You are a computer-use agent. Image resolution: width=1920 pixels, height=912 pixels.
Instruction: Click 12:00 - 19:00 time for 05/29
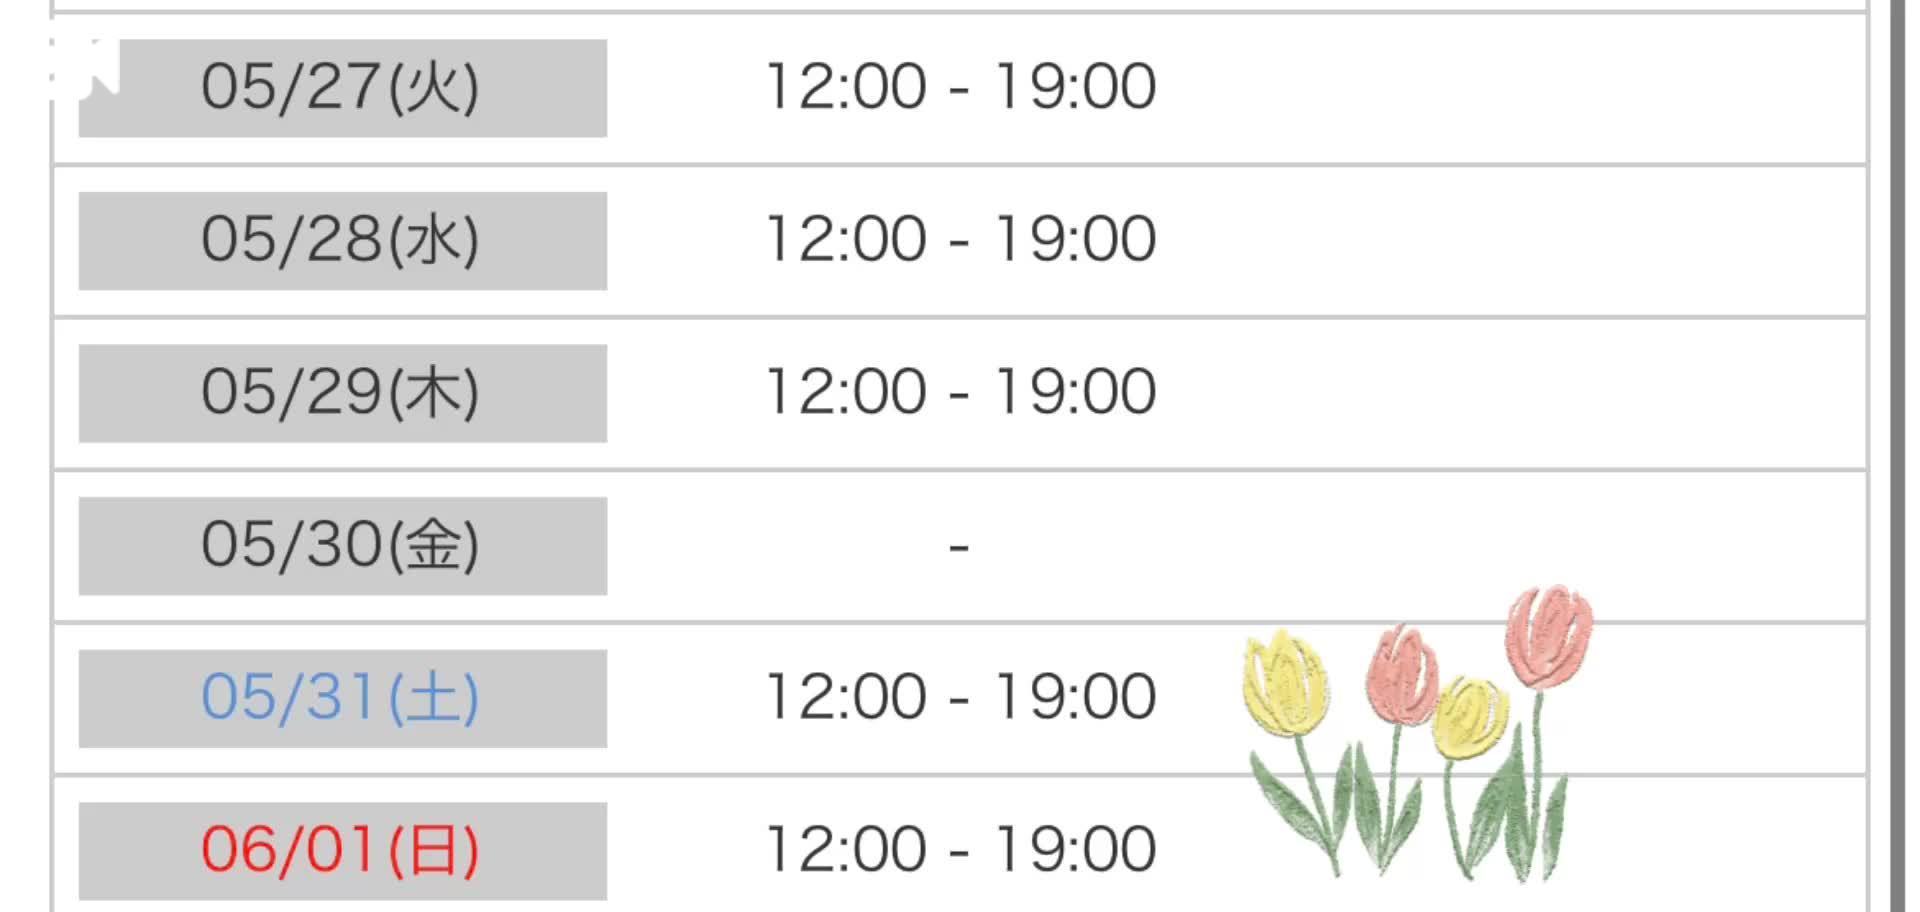click(x=960, y=391)
